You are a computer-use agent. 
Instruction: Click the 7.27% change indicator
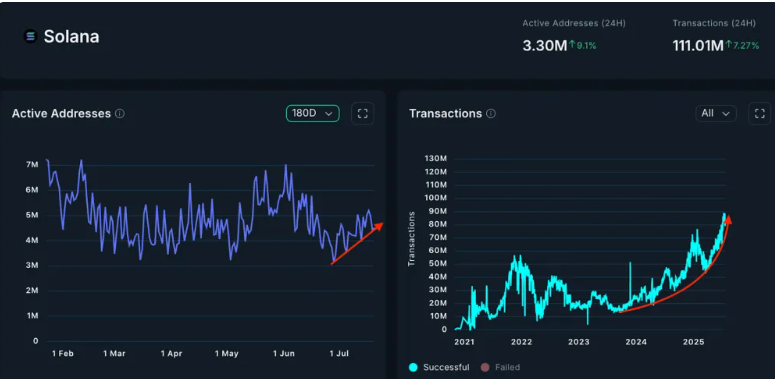742,45
